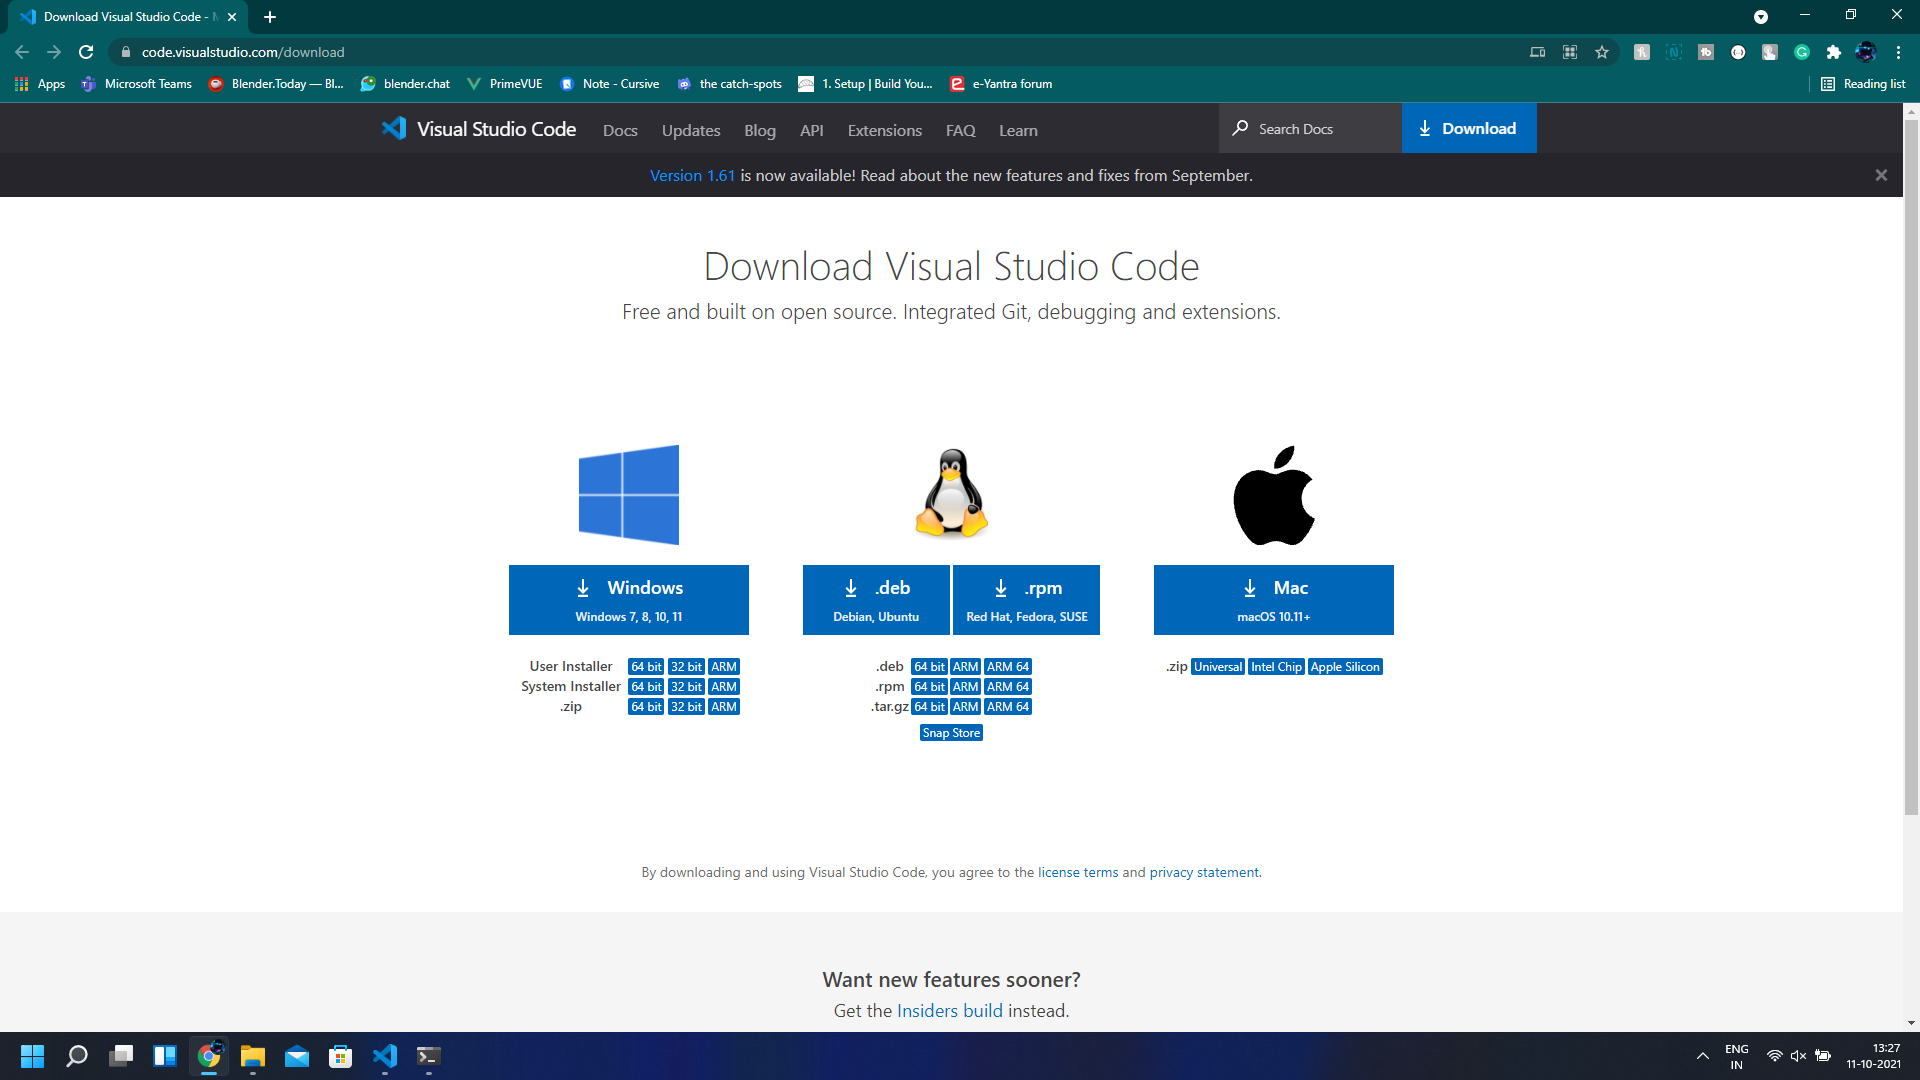Click the search docs magnifier icon

coord(1240,128)
